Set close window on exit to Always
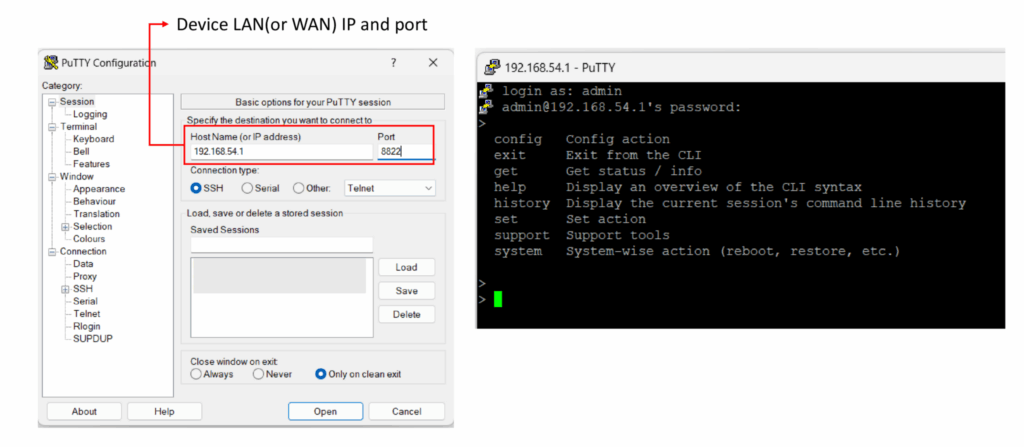The height and width of the screenshot is (447, 1024). coord(196,374)
